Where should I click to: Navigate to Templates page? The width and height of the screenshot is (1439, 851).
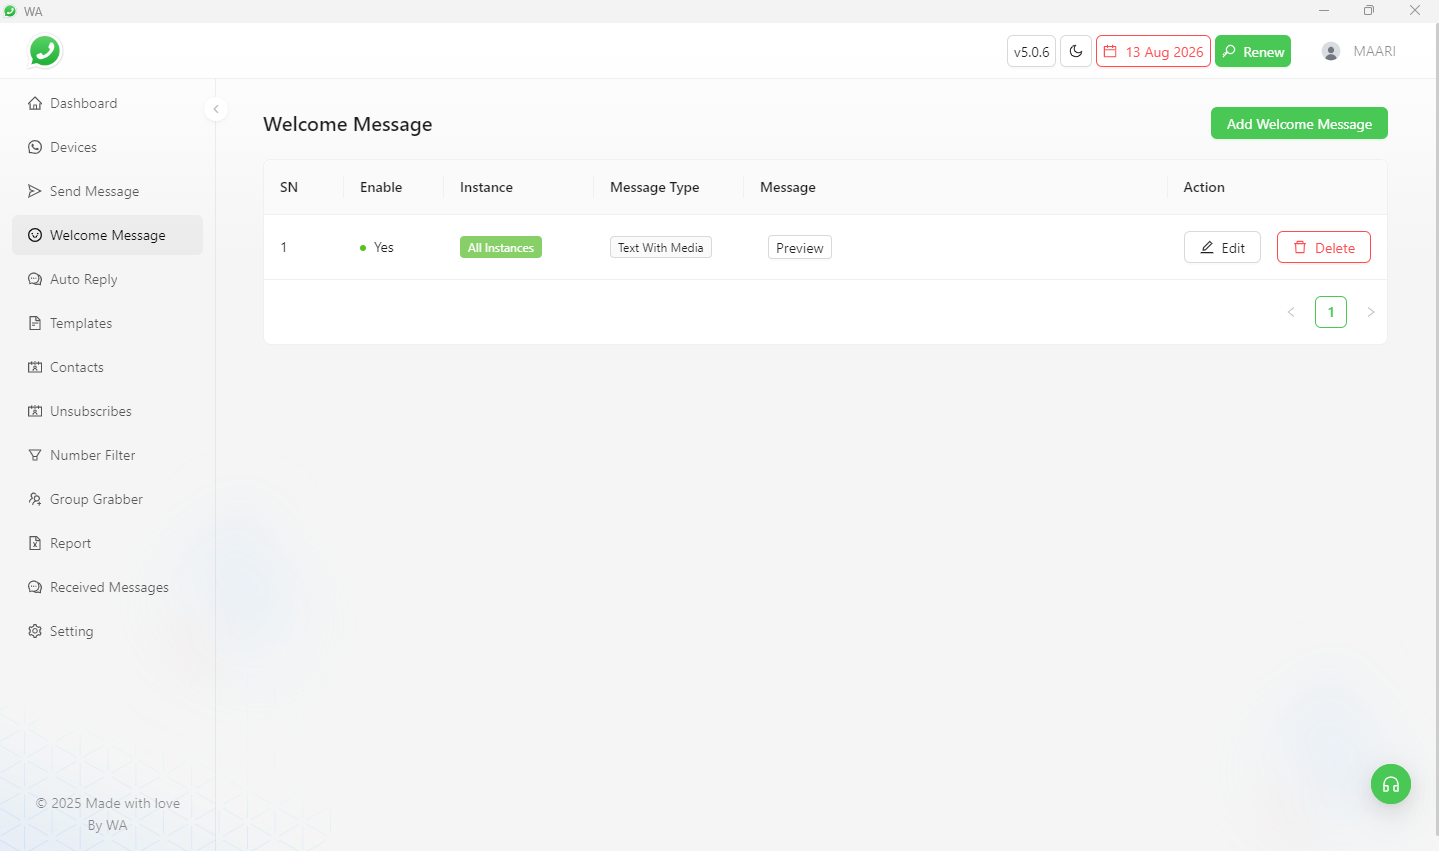coord(81,323)
